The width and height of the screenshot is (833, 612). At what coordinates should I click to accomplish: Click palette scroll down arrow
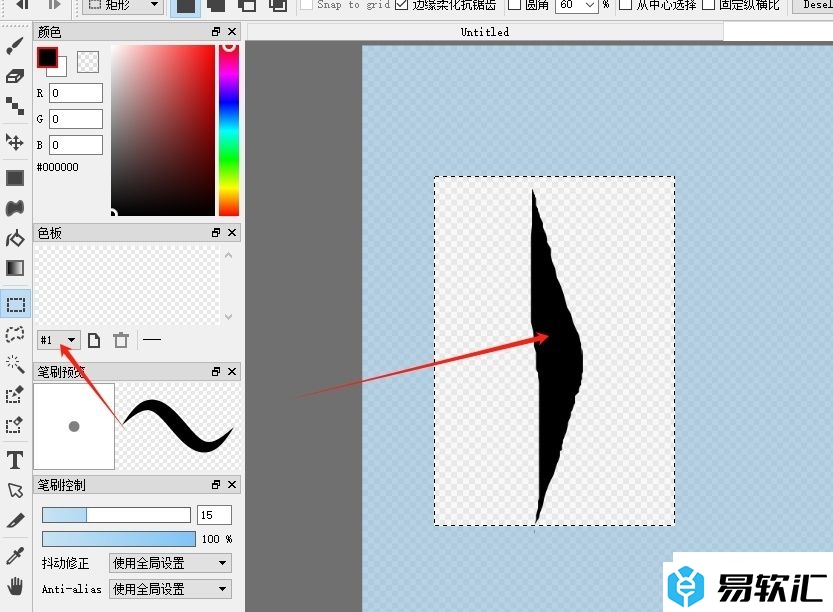point(228,317)
